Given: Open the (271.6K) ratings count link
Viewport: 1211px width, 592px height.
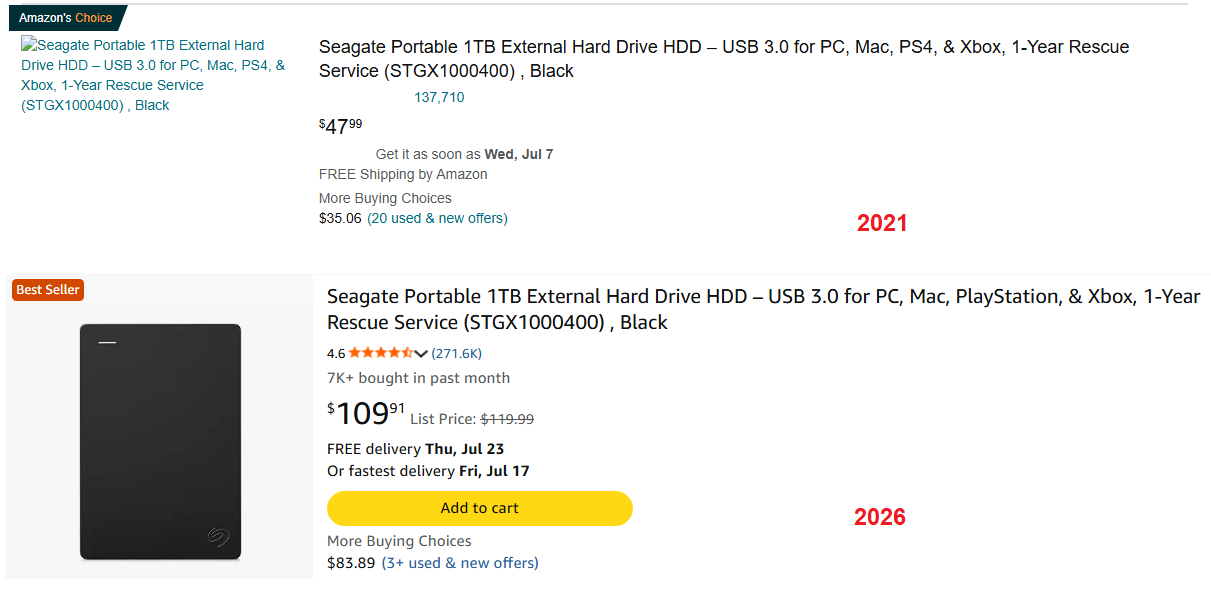Looking at the screenshot, I should coord(457,353).
